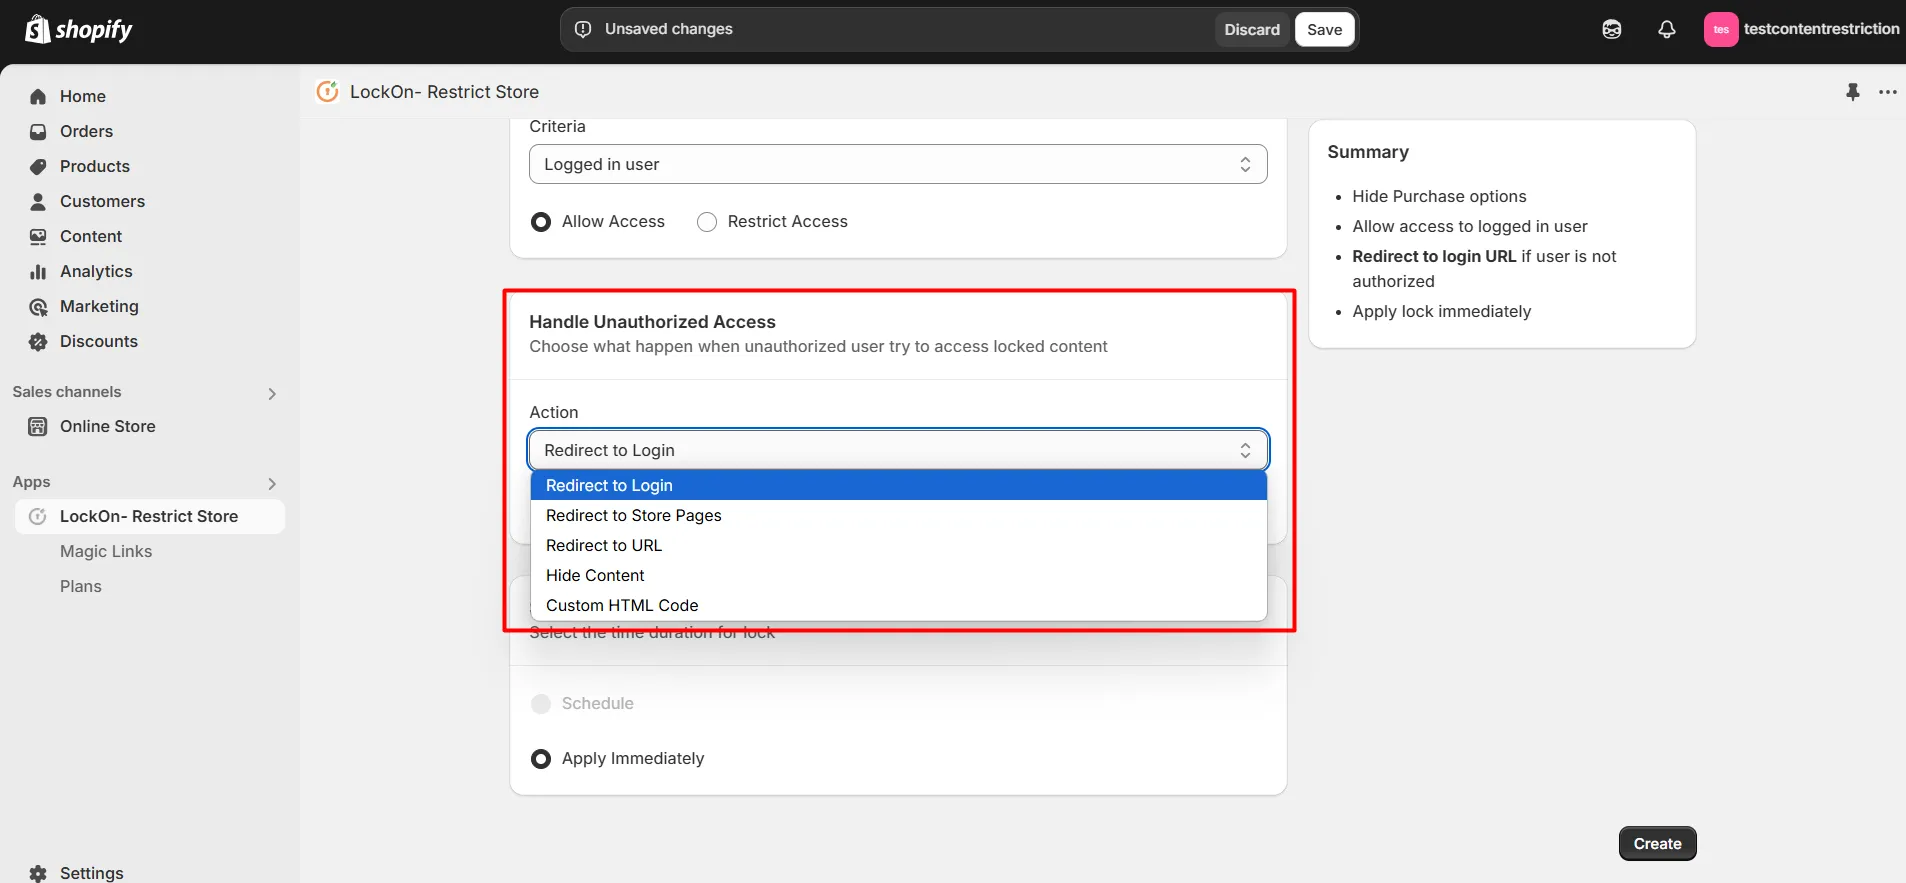Click the LockOn logo in page header

[327, 91]
